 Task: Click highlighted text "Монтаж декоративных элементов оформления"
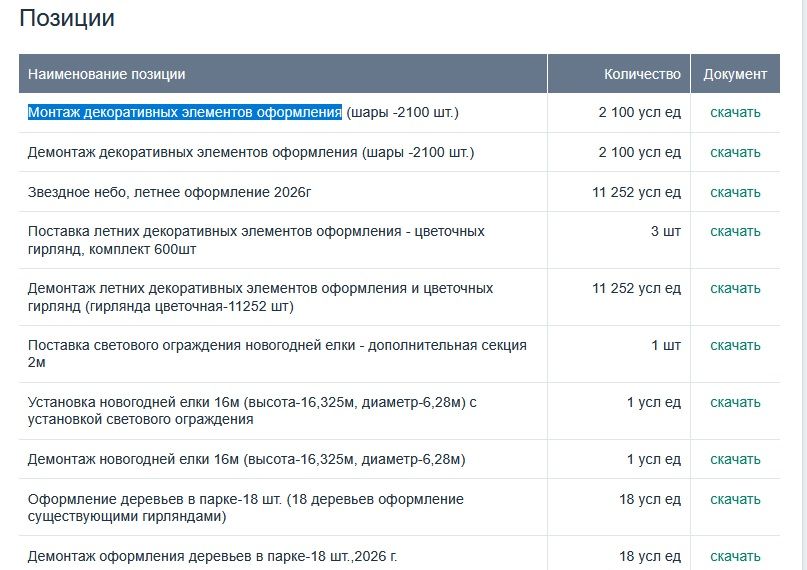(185, 112)
